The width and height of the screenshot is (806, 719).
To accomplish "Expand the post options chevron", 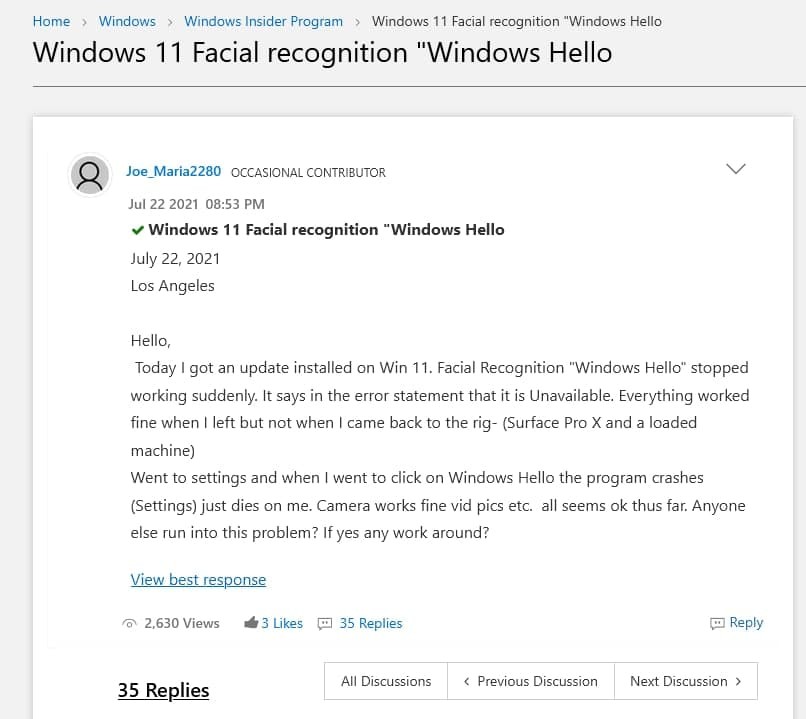I will point(735,169).
